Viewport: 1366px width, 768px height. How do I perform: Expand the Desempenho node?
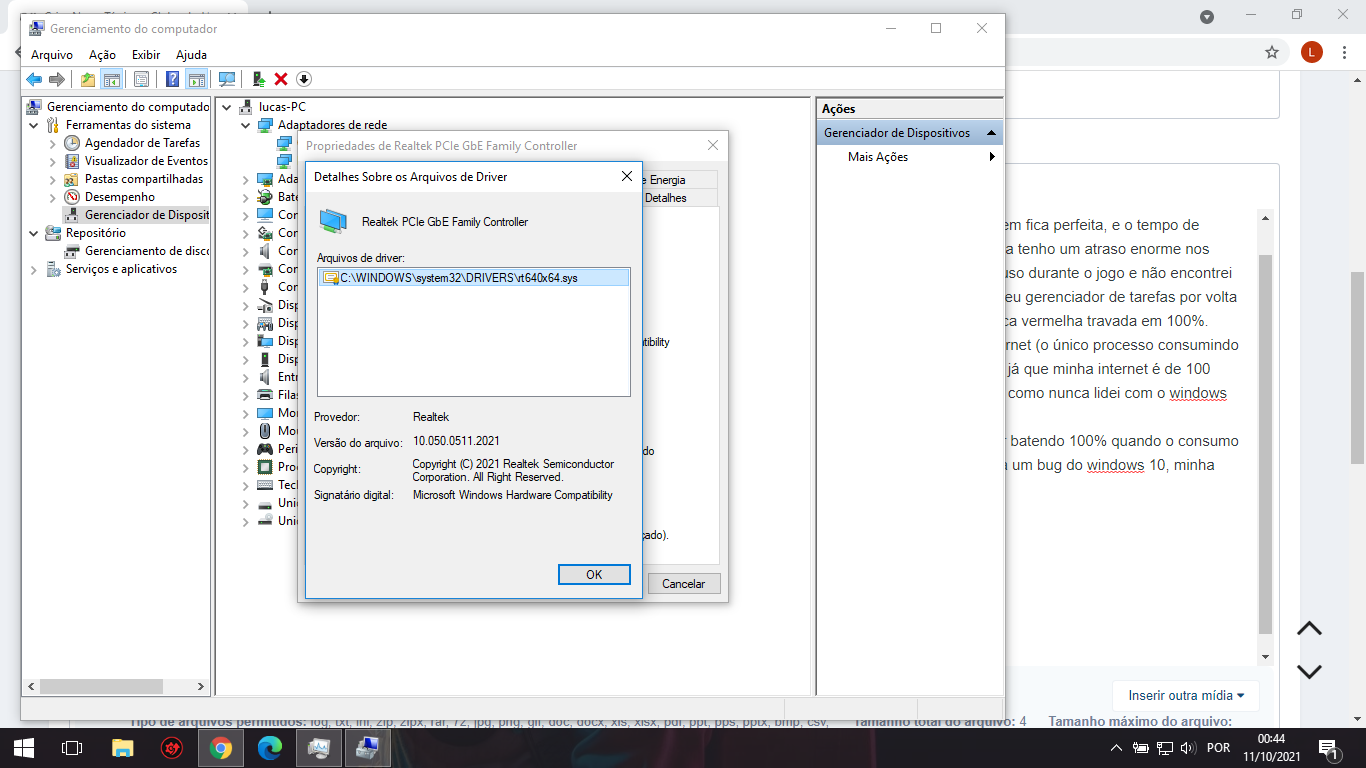[53, 197]
